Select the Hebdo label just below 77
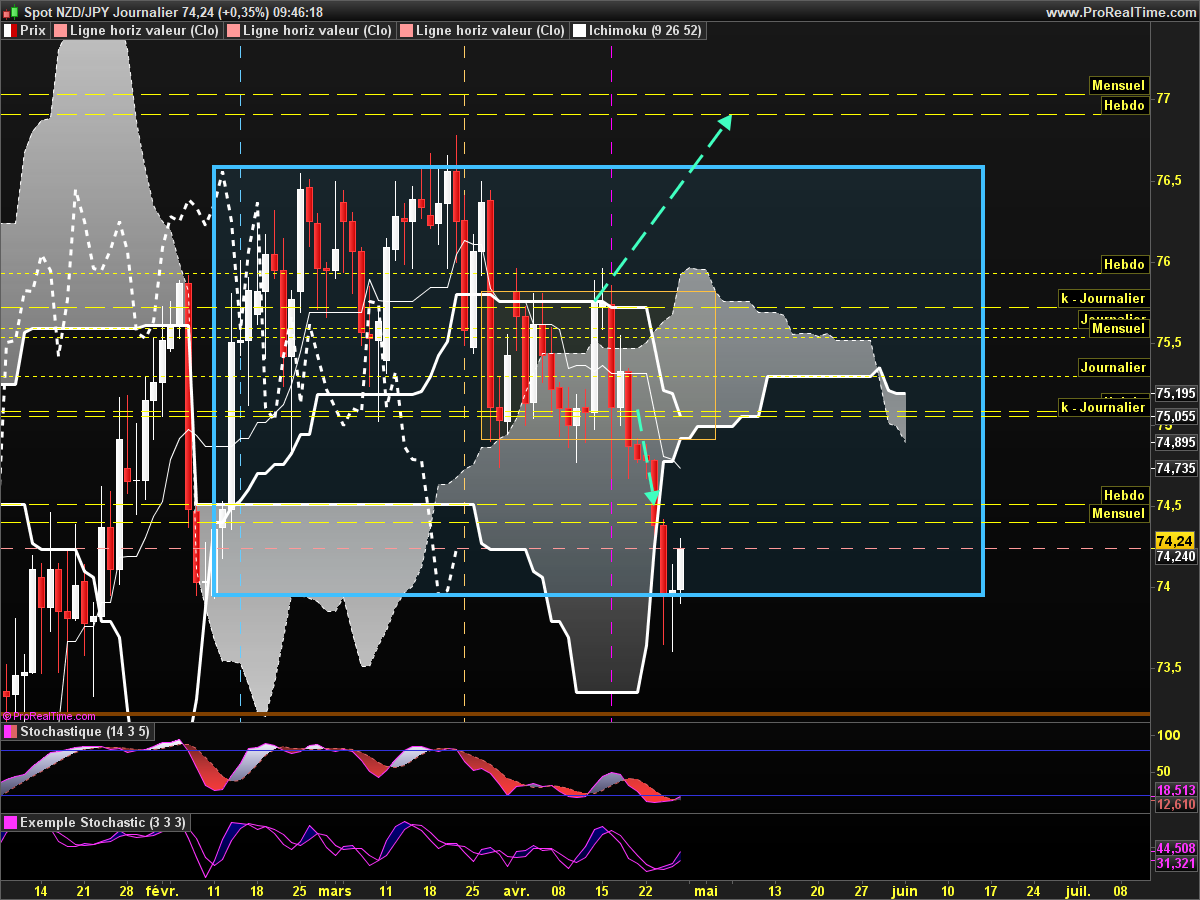The height and width of the screenshot is (900, 1200). click(1123, 105)
